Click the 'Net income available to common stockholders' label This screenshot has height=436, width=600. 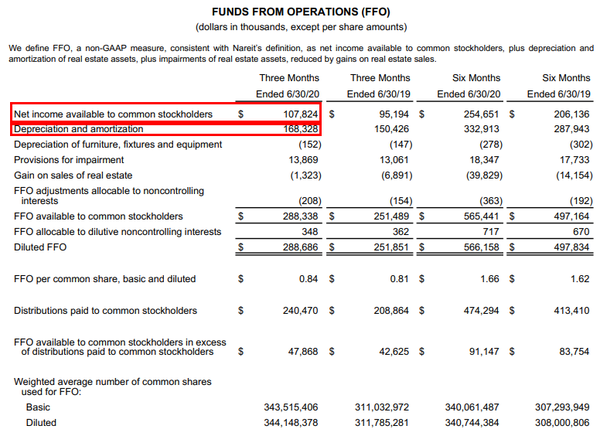[113, 114]
